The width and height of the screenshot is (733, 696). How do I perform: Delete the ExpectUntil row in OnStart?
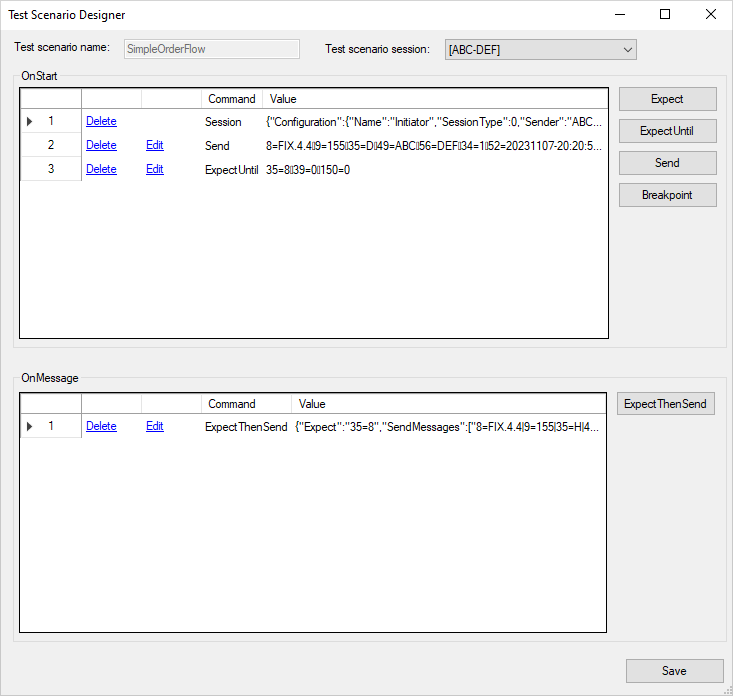click(x=101, y=169)
